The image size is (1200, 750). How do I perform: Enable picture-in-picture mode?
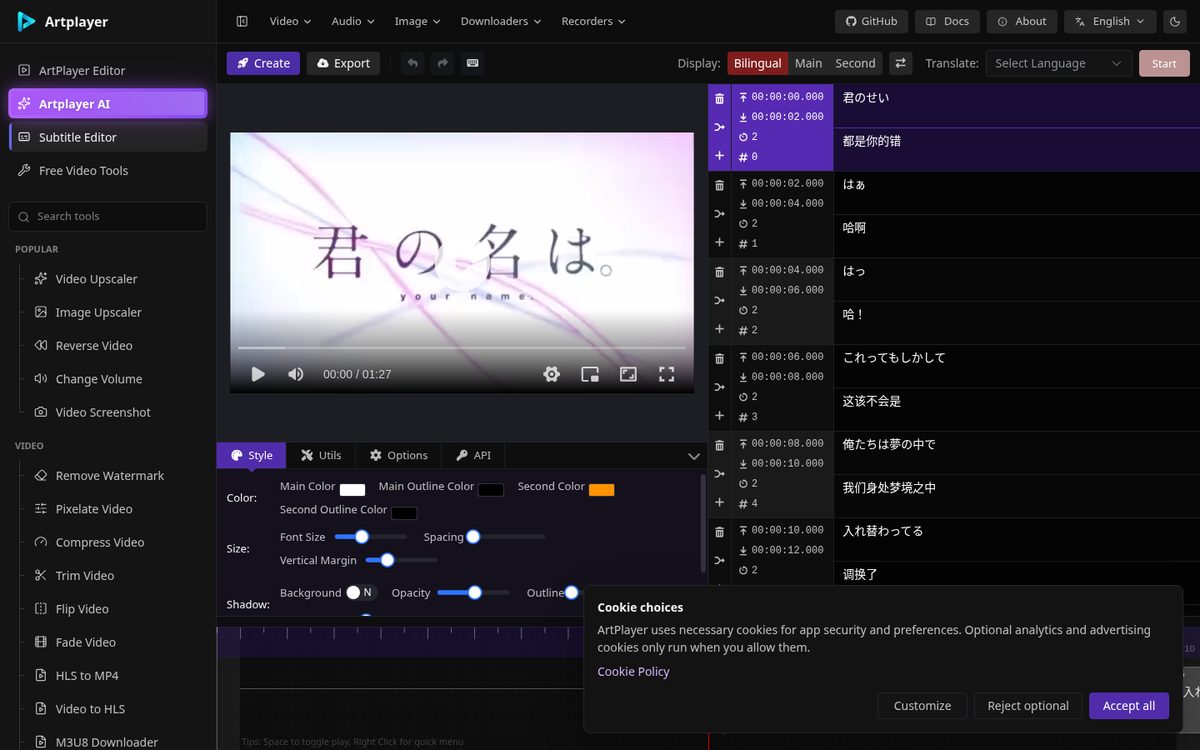pyautogui.click(x=590, y=374)
